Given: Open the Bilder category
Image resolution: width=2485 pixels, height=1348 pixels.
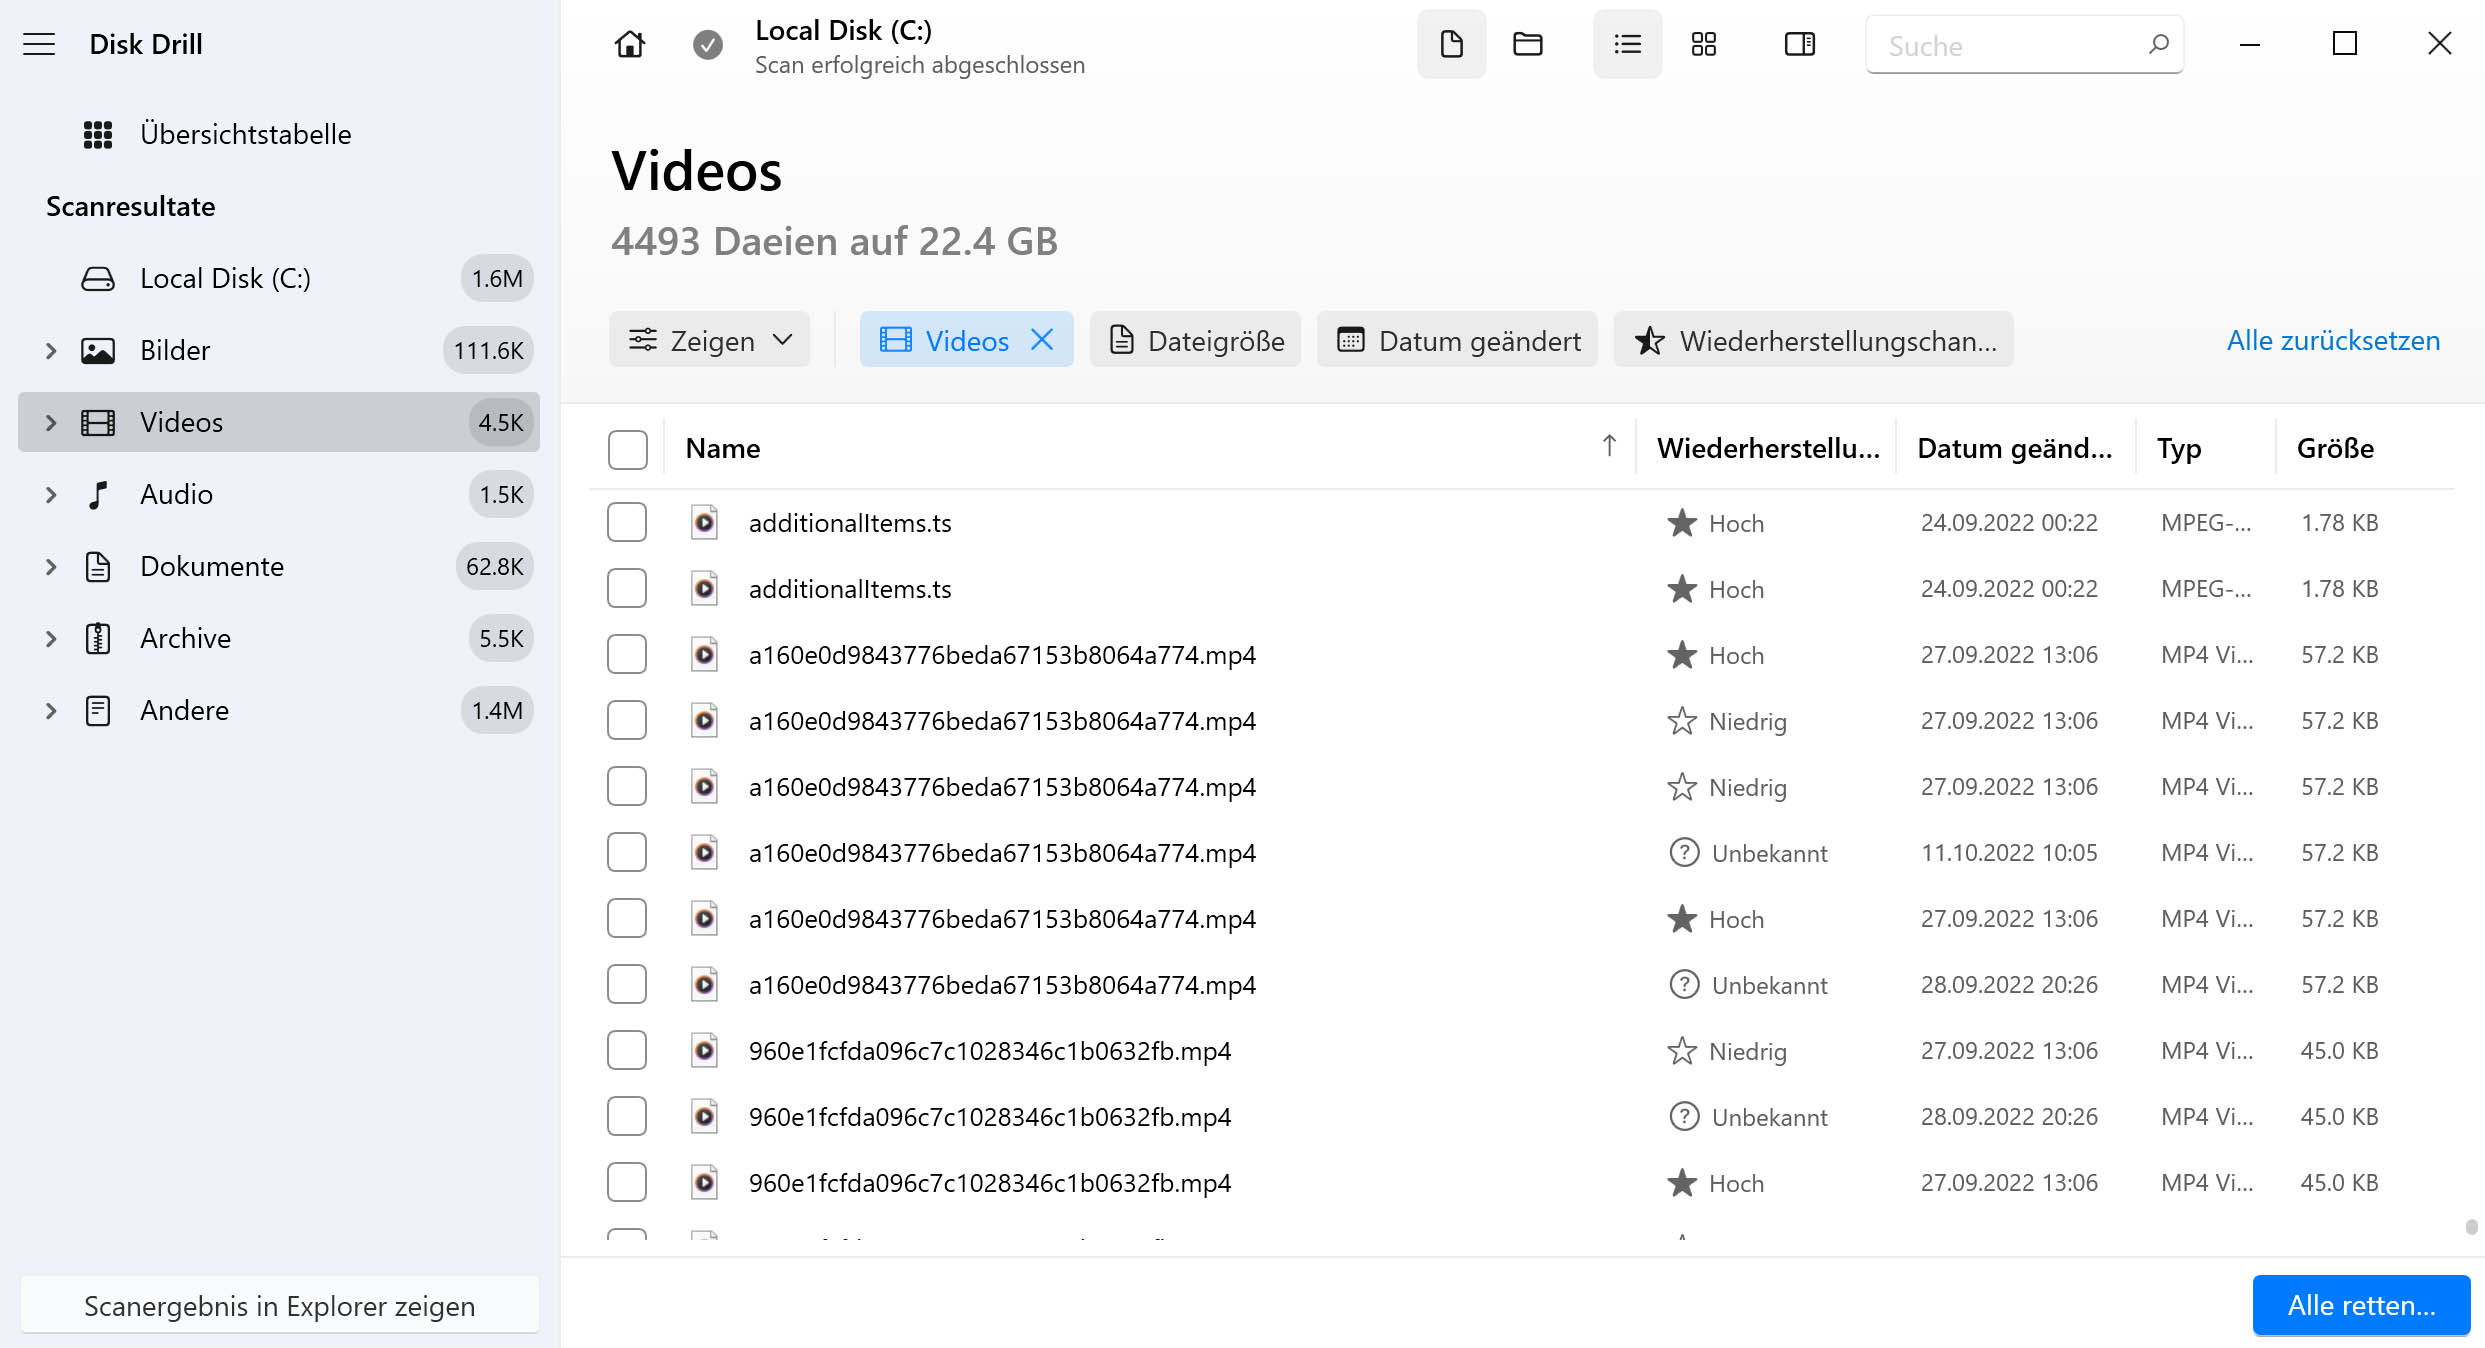Looking at the screenshot, I should click(x=279, y=350).
